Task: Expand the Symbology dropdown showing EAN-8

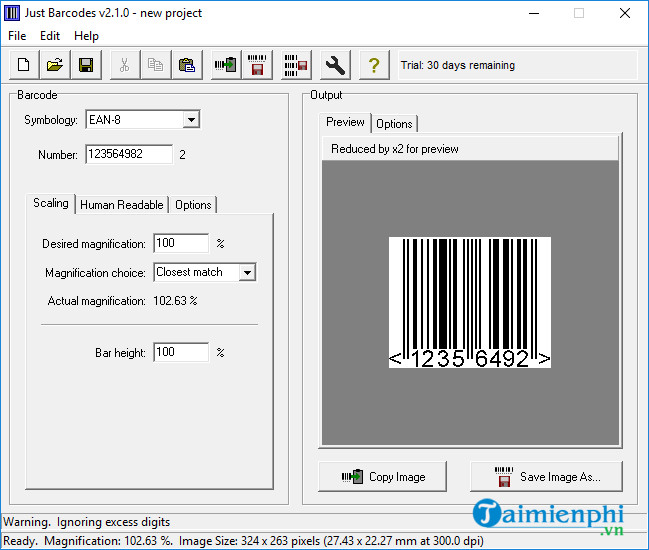Action: (x=191, y=120)
